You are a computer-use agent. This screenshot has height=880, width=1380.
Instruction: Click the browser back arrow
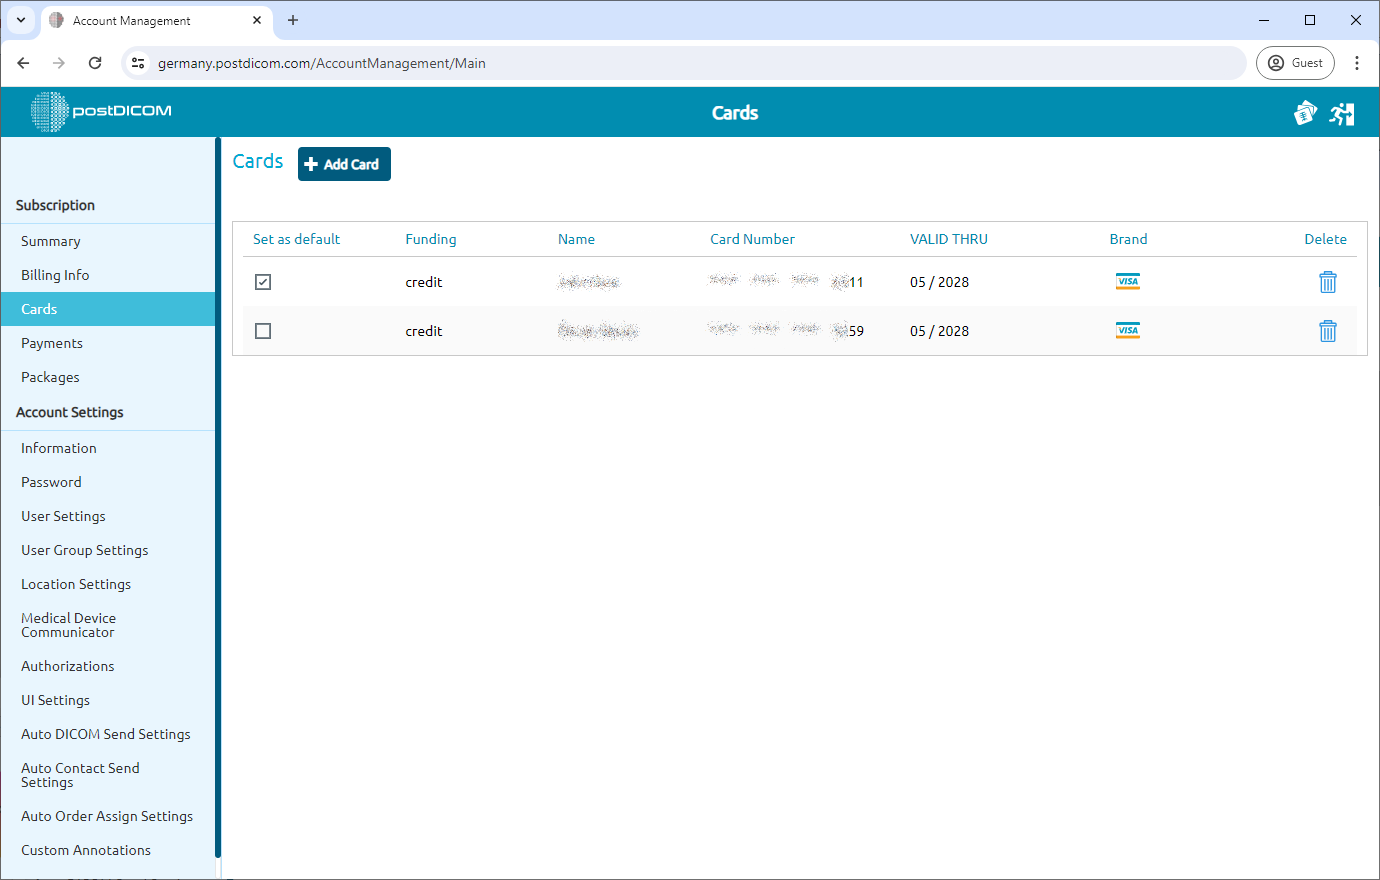click(23, 63)
